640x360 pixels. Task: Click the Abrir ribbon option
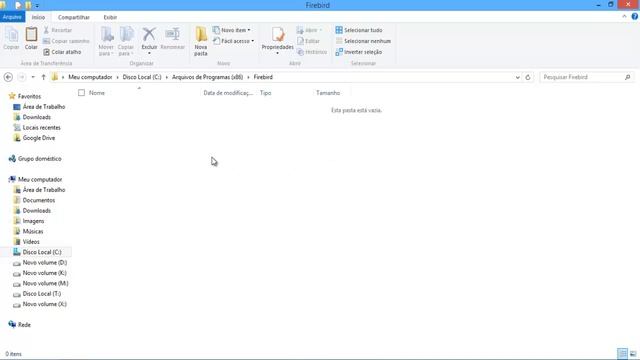pyautogui.click(x=309, y=30)
